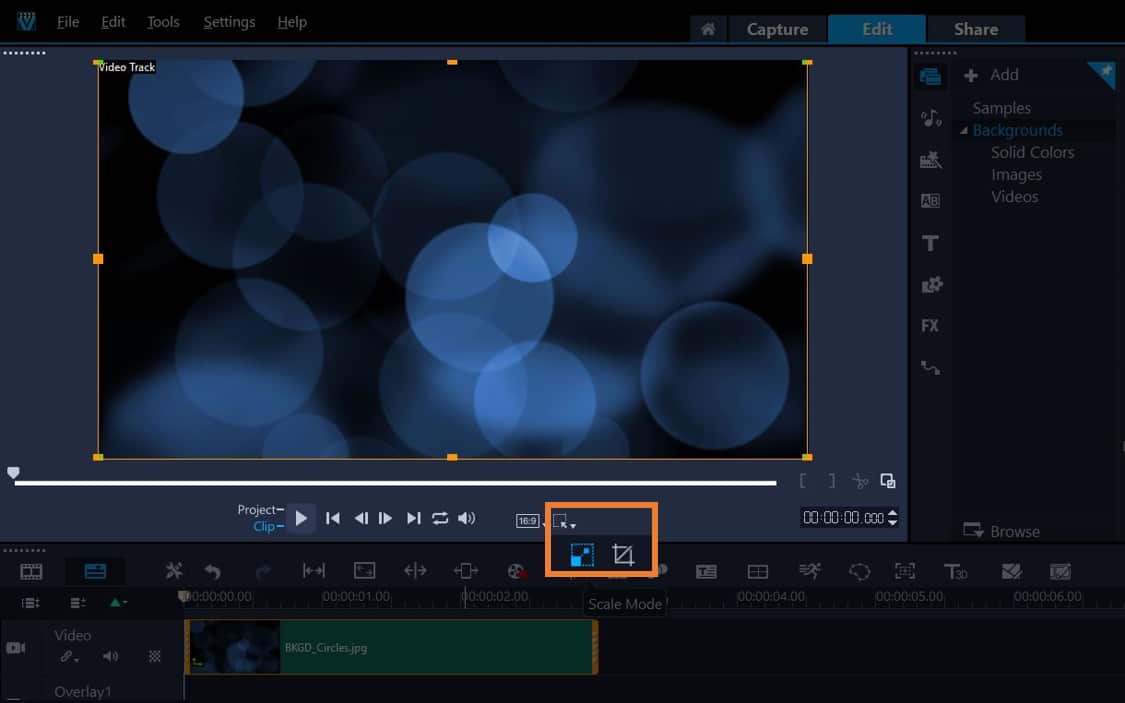Play the preview

coord(301,518)
